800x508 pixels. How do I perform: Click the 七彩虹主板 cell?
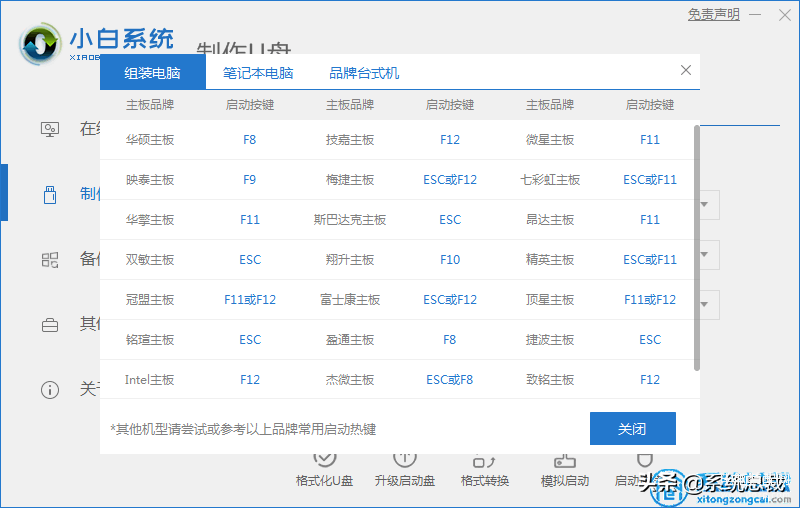tap(550, 180)
